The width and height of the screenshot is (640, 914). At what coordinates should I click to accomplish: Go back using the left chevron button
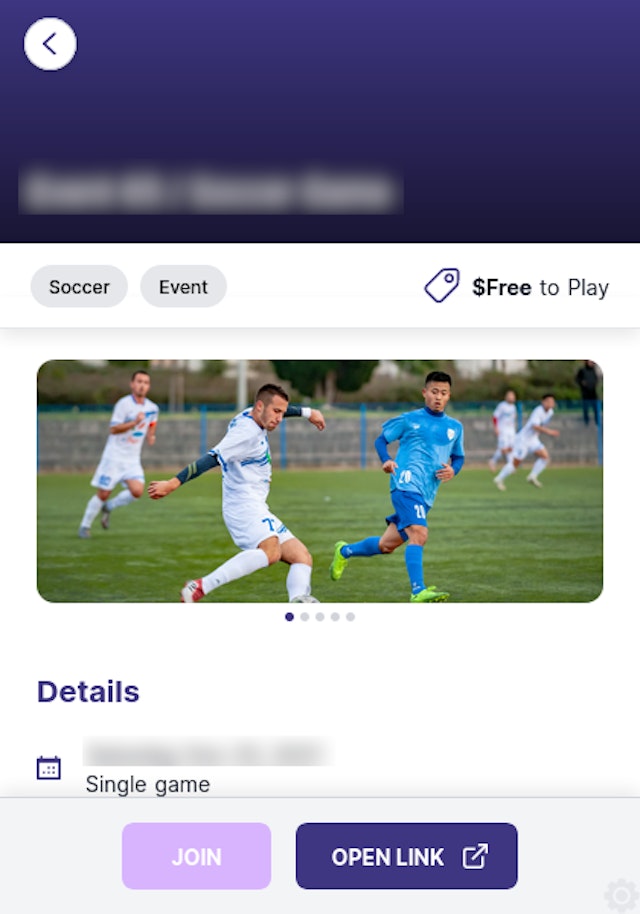[50, 44]
